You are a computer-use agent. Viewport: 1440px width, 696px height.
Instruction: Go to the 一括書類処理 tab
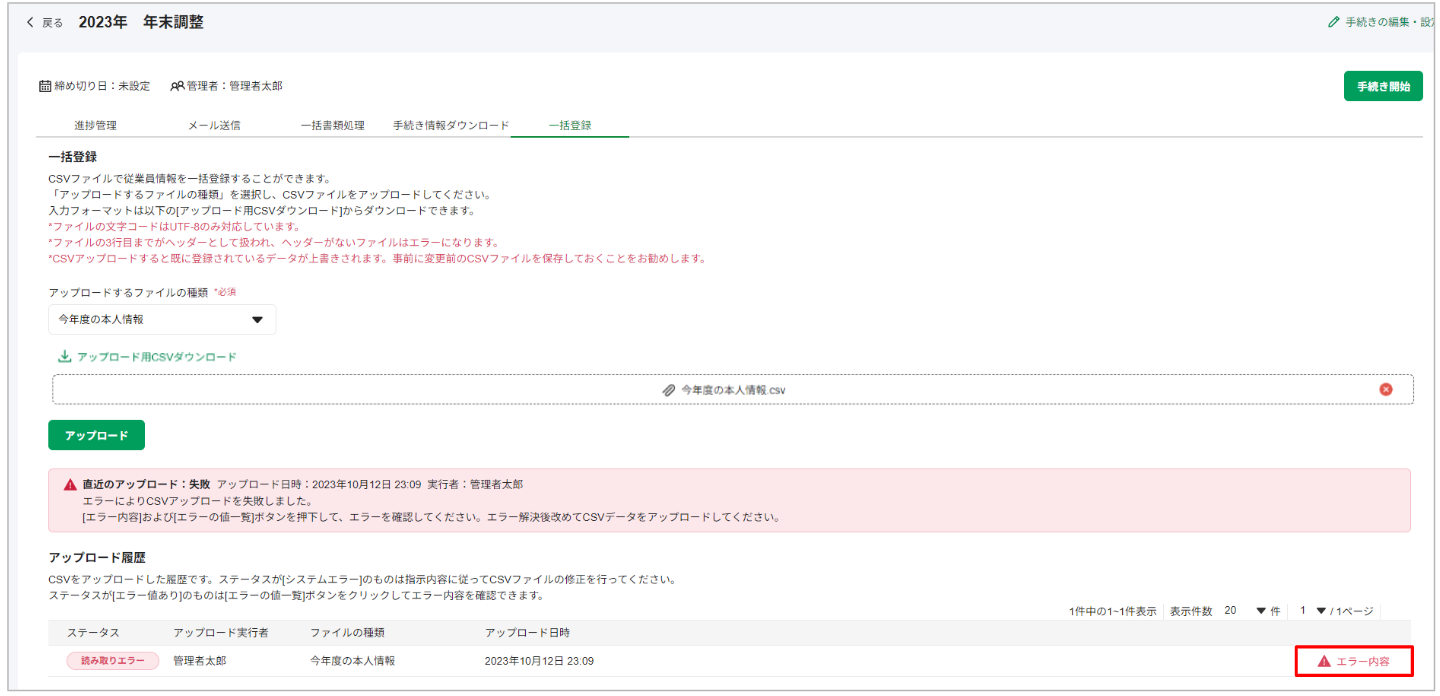tap(333, 126)
